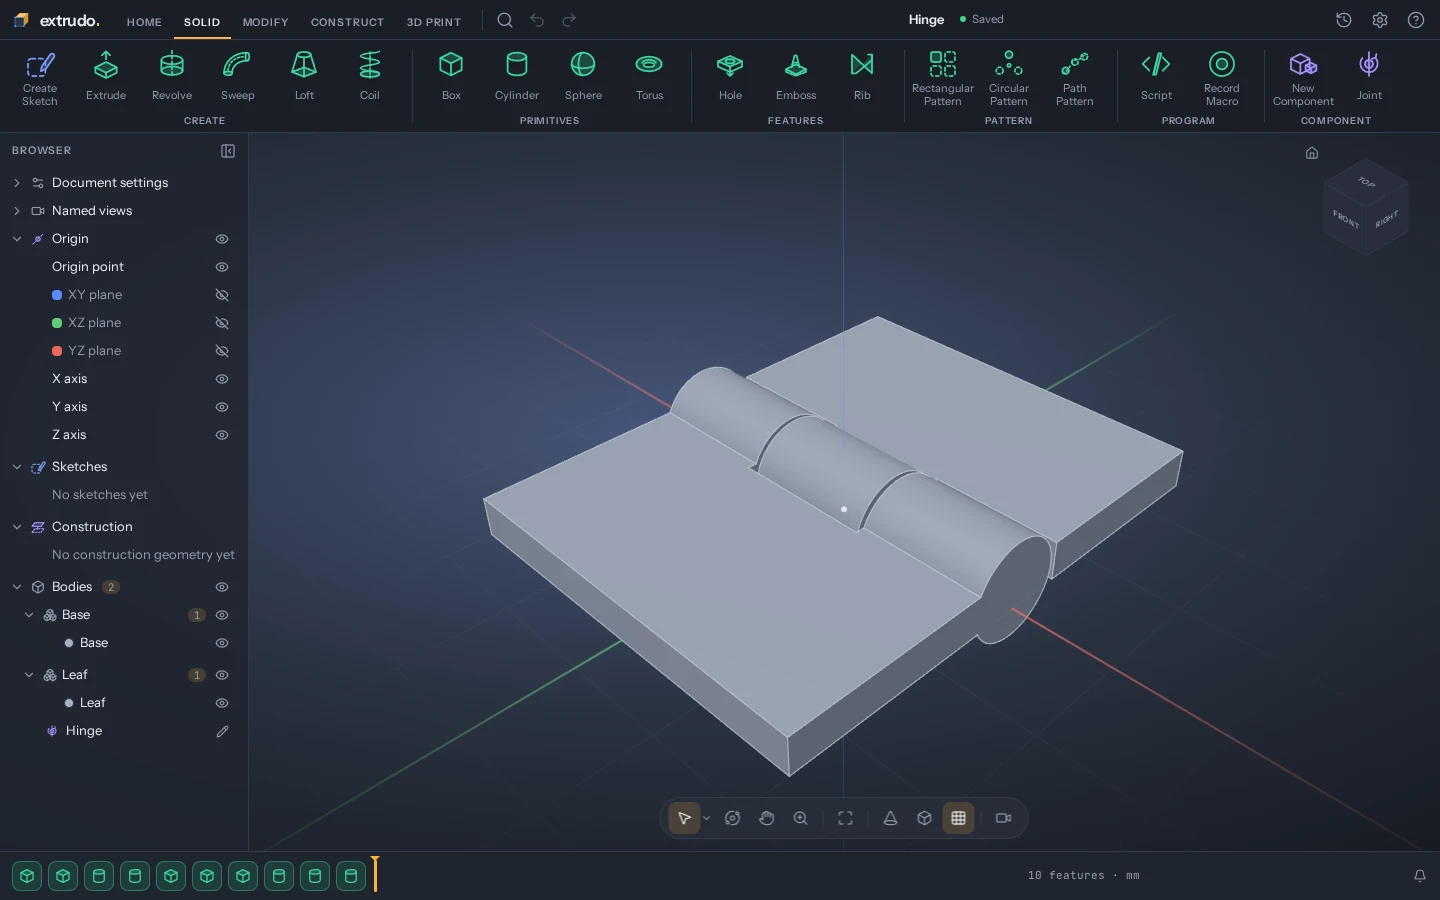Collapse the Browser panel

pyautogui.click(x=228, y=151)
